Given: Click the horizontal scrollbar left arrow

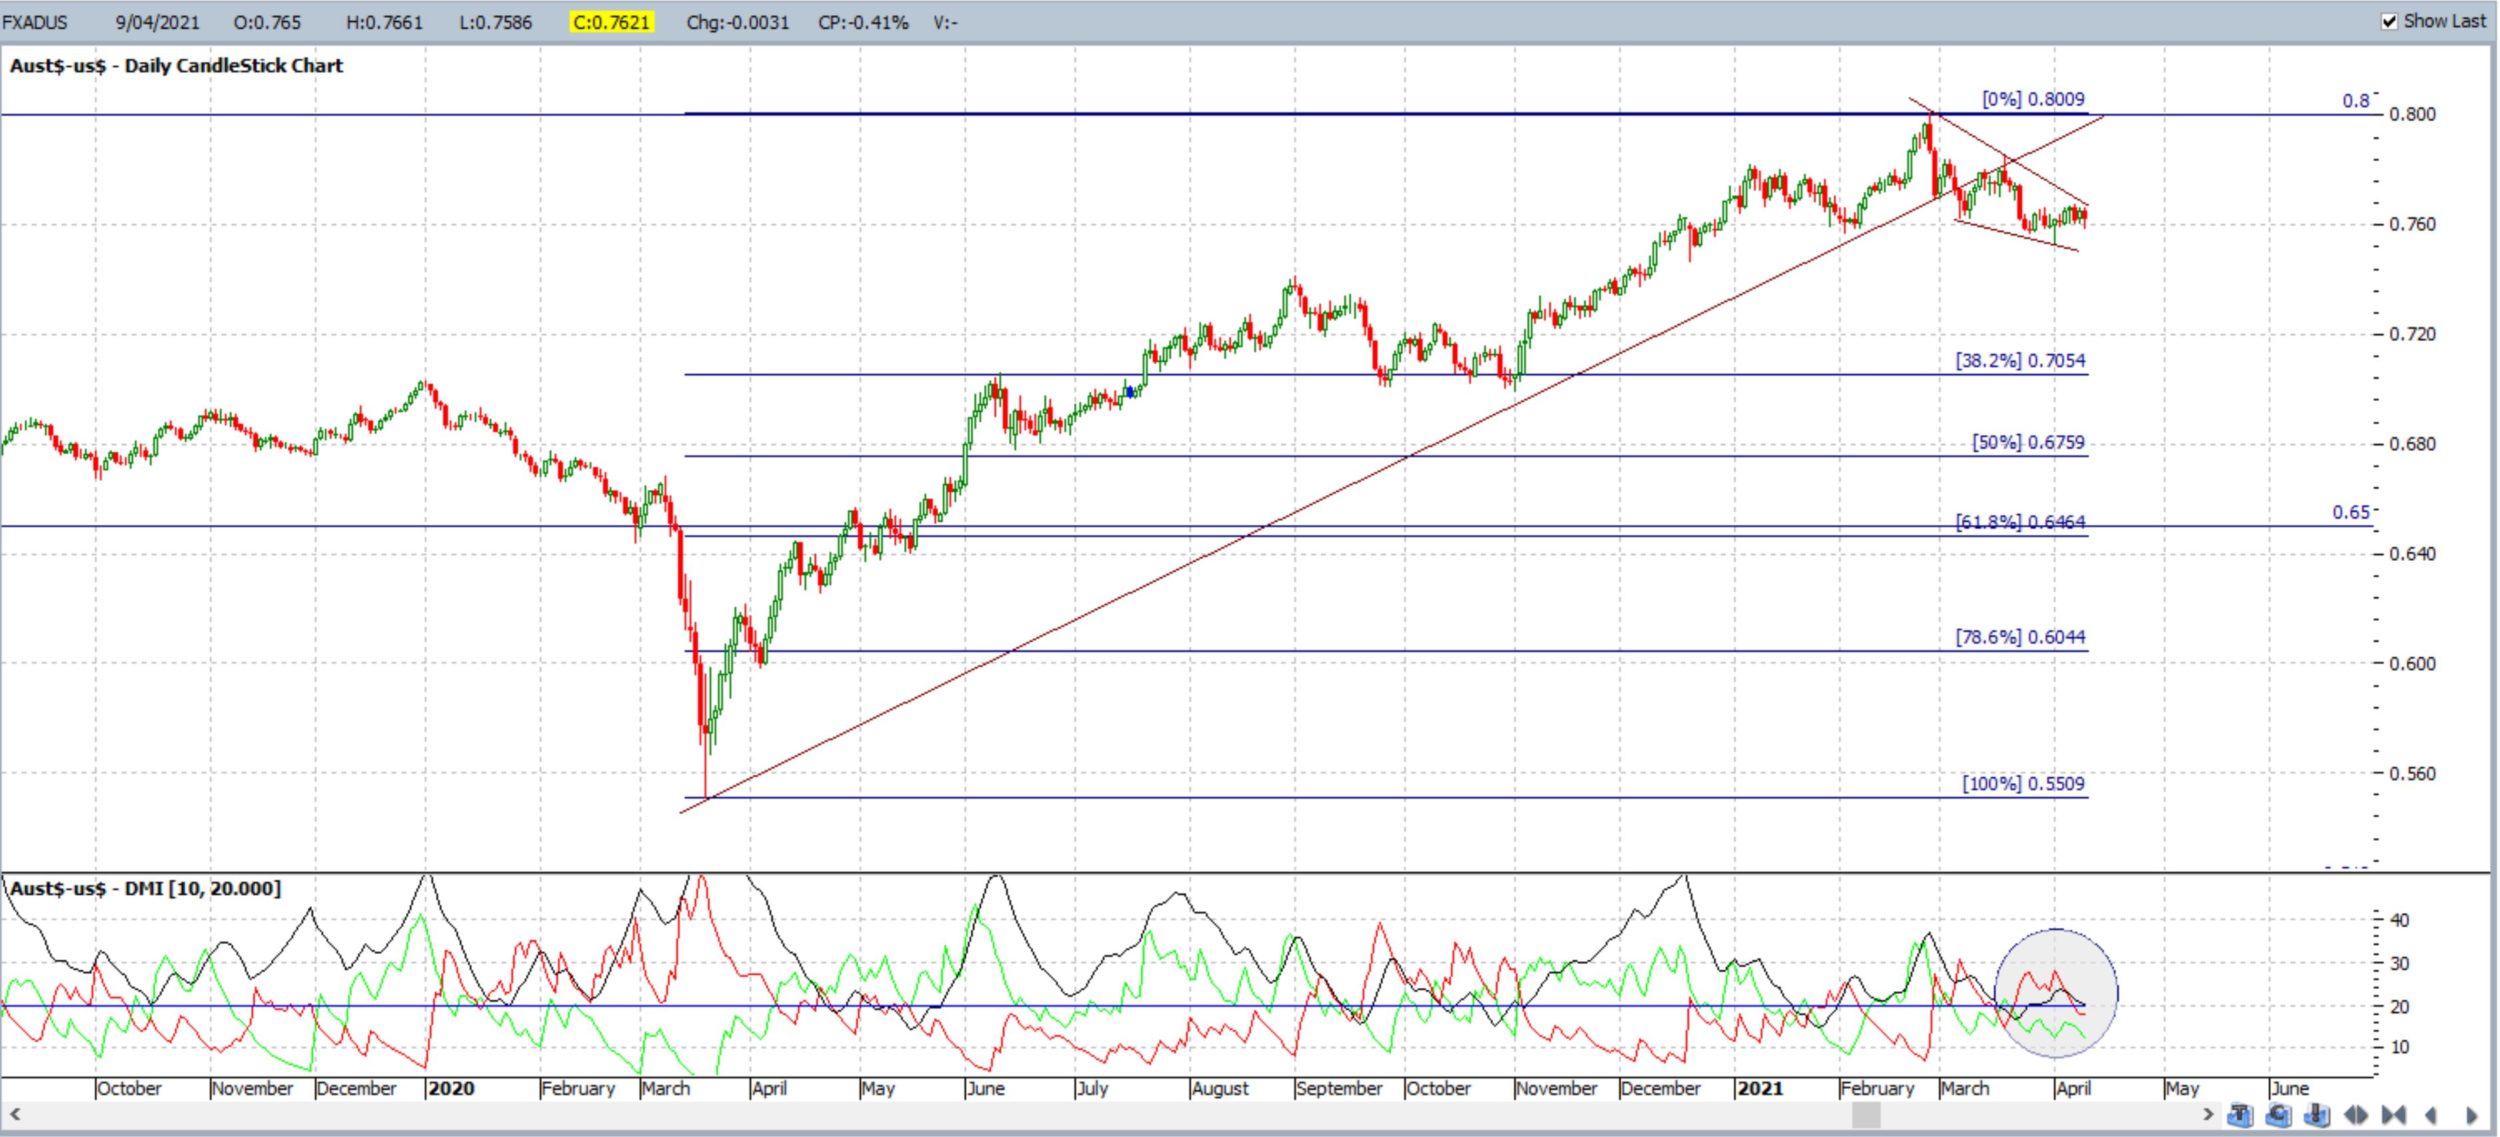Looking at the screenshot, I should click(14, 1114).
